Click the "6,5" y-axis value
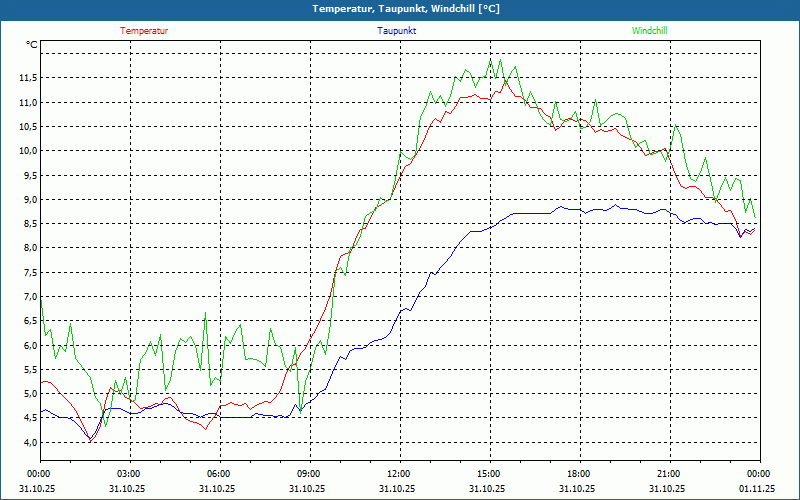The width and height of the screenshot is (800, 500). coord(30,321)
